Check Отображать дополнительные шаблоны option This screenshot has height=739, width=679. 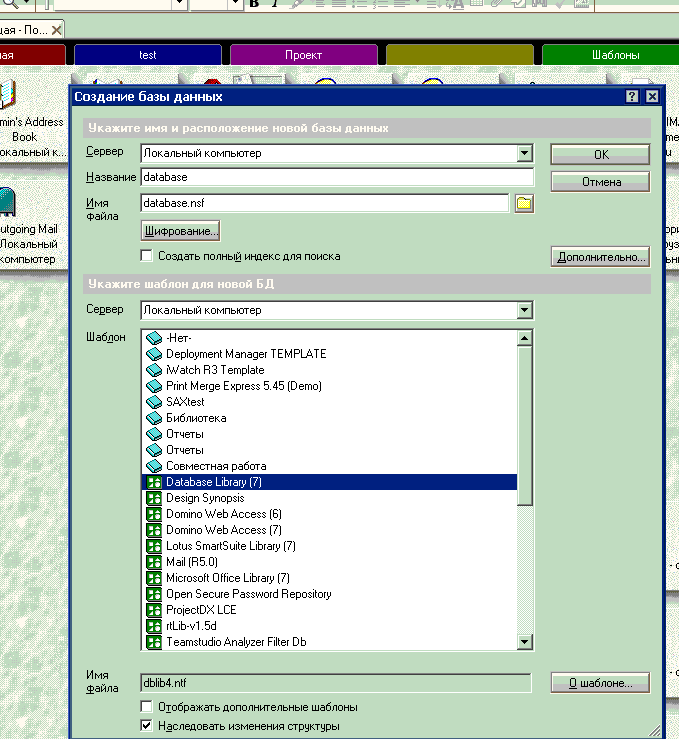tap(147, 707)
